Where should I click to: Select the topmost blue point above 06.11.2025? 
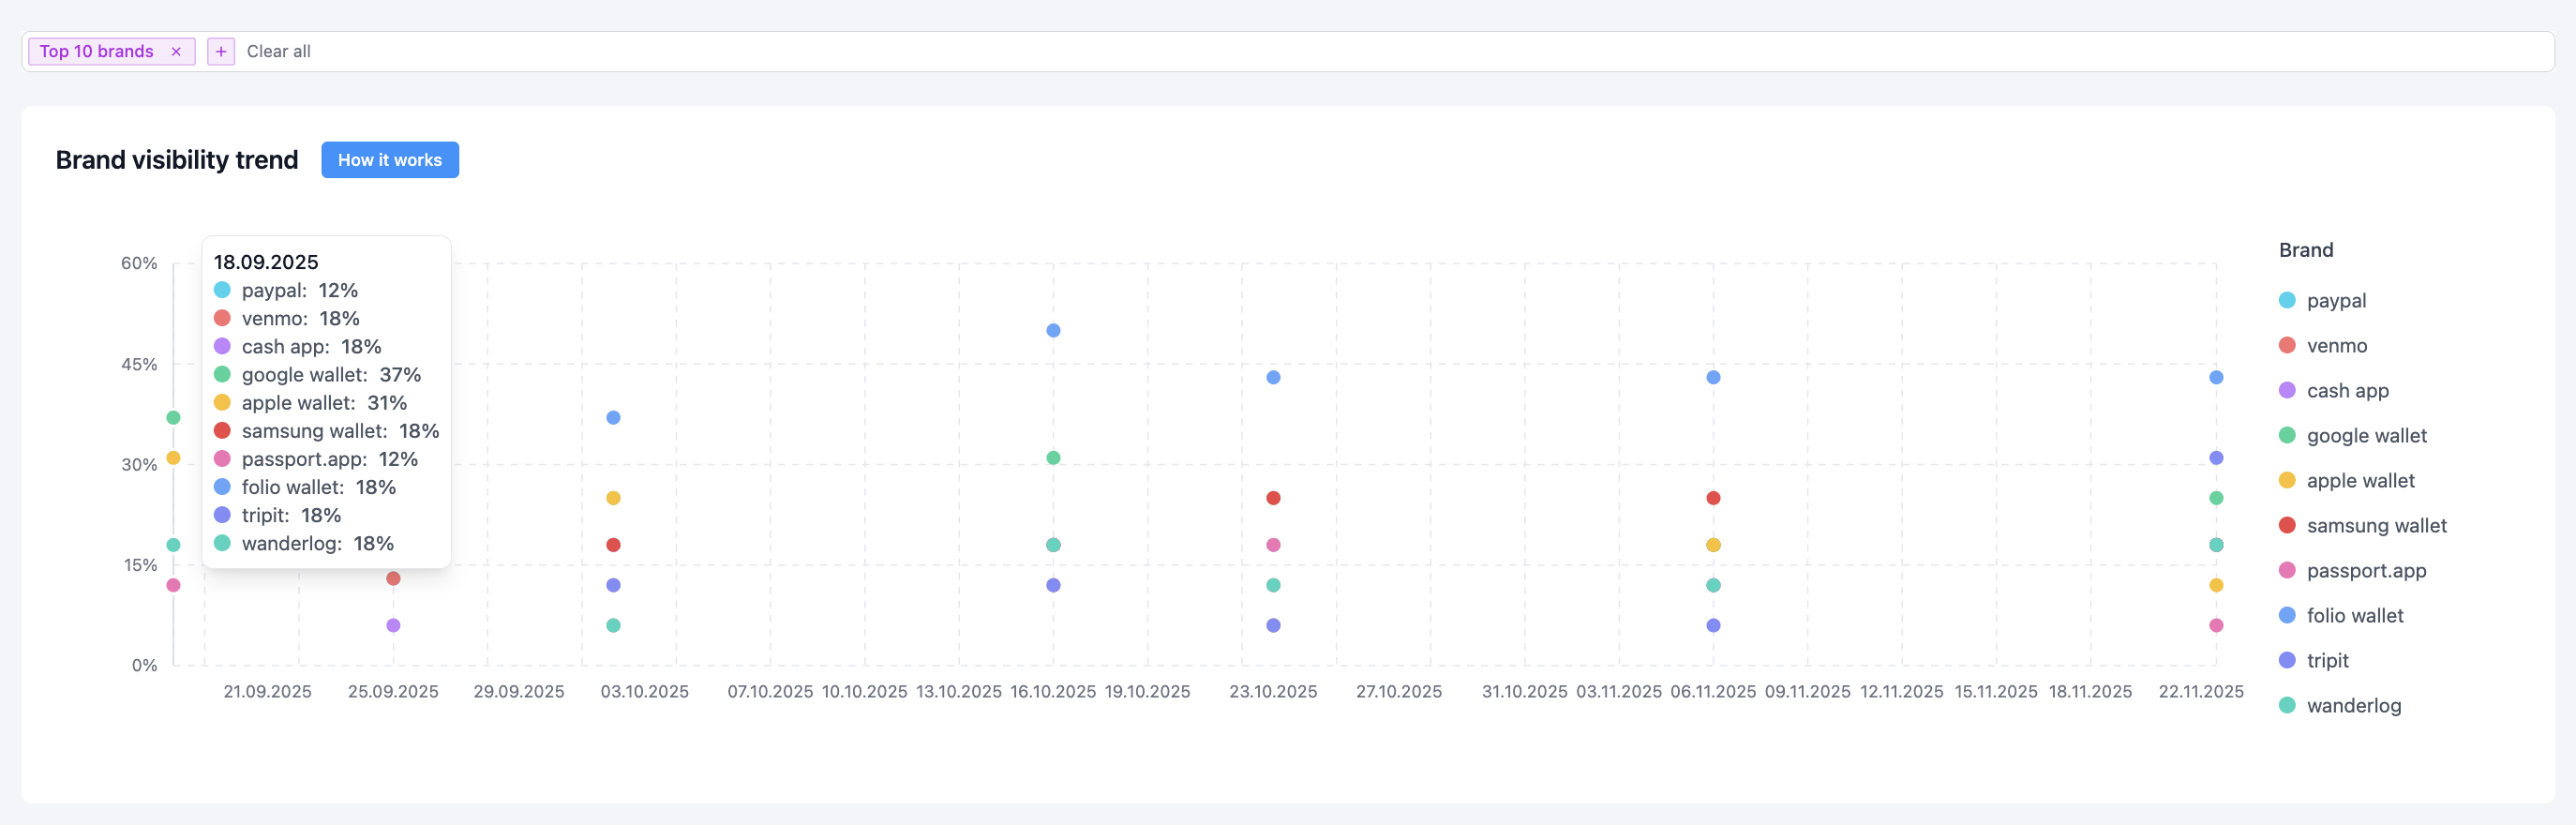tap(1713, 377)
